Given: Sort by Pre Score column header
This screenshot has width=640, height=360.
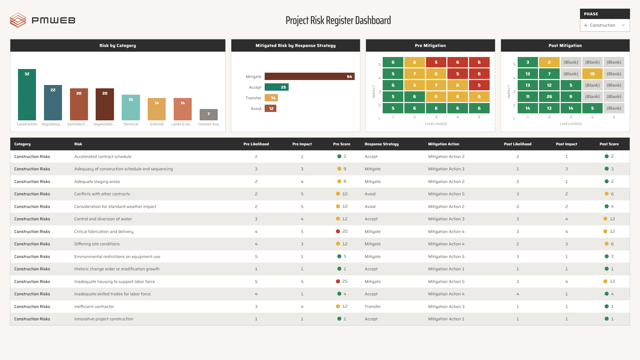Looking at the screenshot, I should pyautogui.click(x=342, y=144).
